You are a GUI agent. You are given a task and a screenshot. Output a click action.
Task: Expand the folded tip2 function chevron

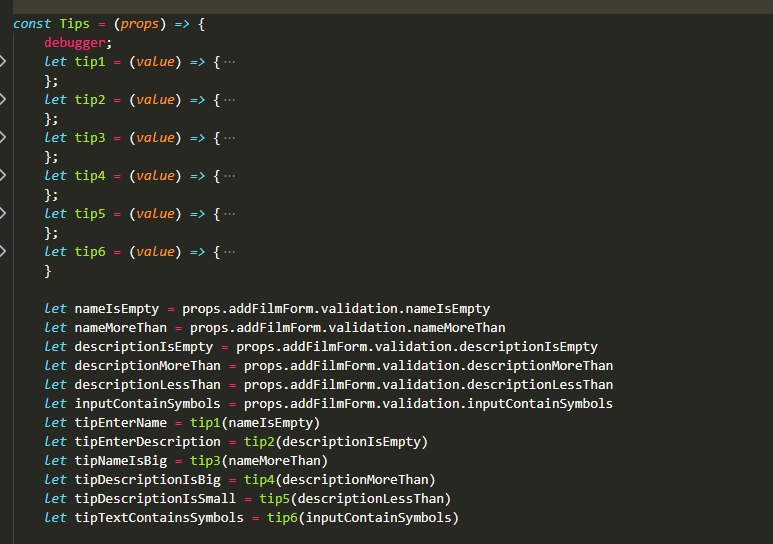pos(2,99)
